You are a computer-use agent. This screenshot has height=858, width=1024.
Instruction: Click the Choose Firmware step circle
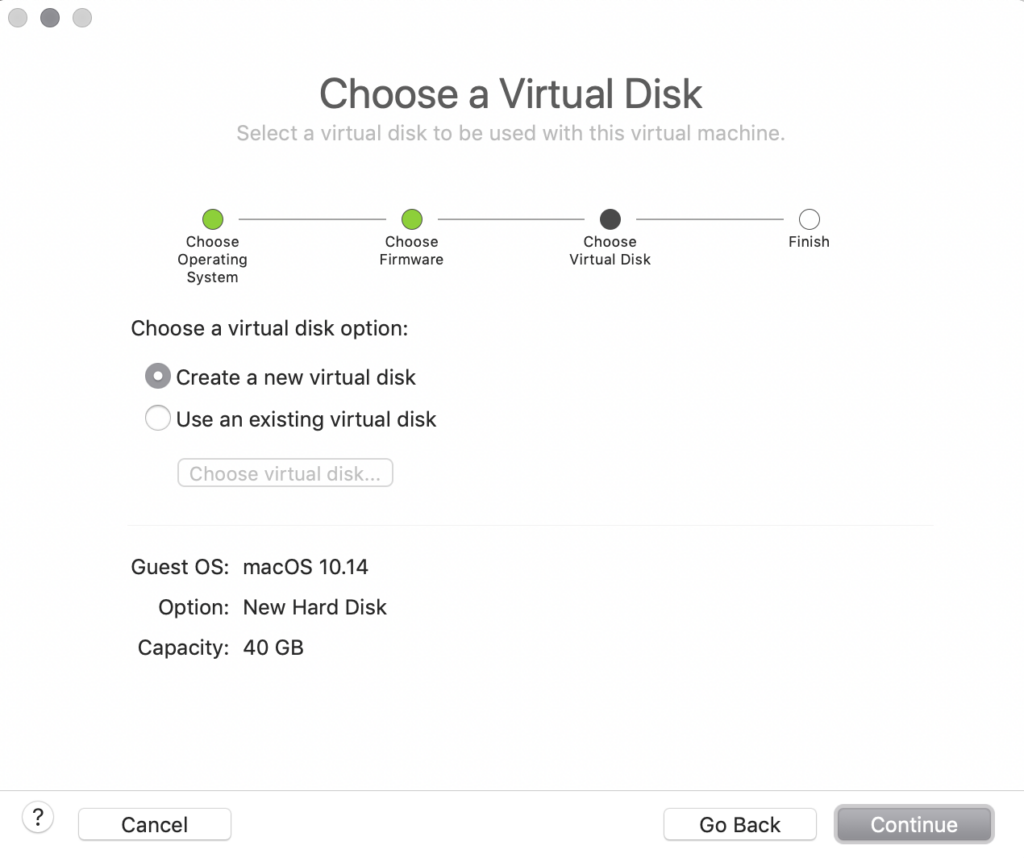(x=411, y=219)
